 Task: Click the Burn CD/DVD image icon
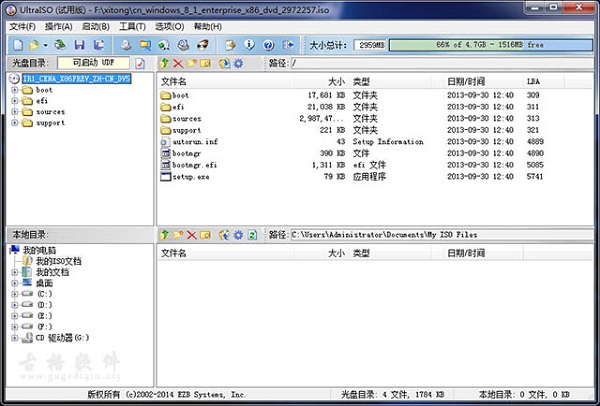pyautogui.click(x=203, y=45)
